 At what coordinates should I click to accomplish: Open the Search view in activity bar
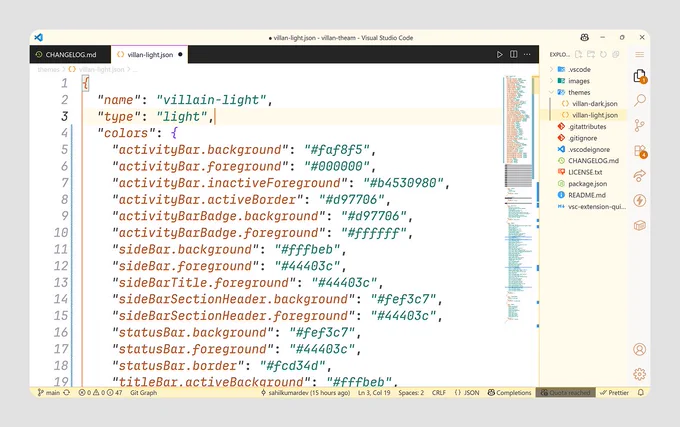click(640, 100)
